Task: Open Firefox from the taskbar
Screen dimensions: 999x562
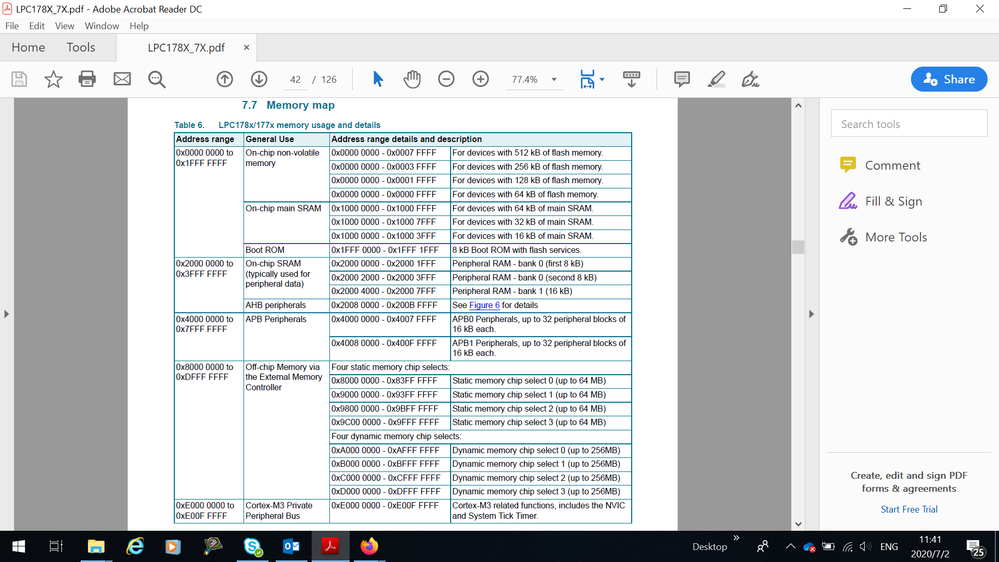Action: tap(369, 546)
